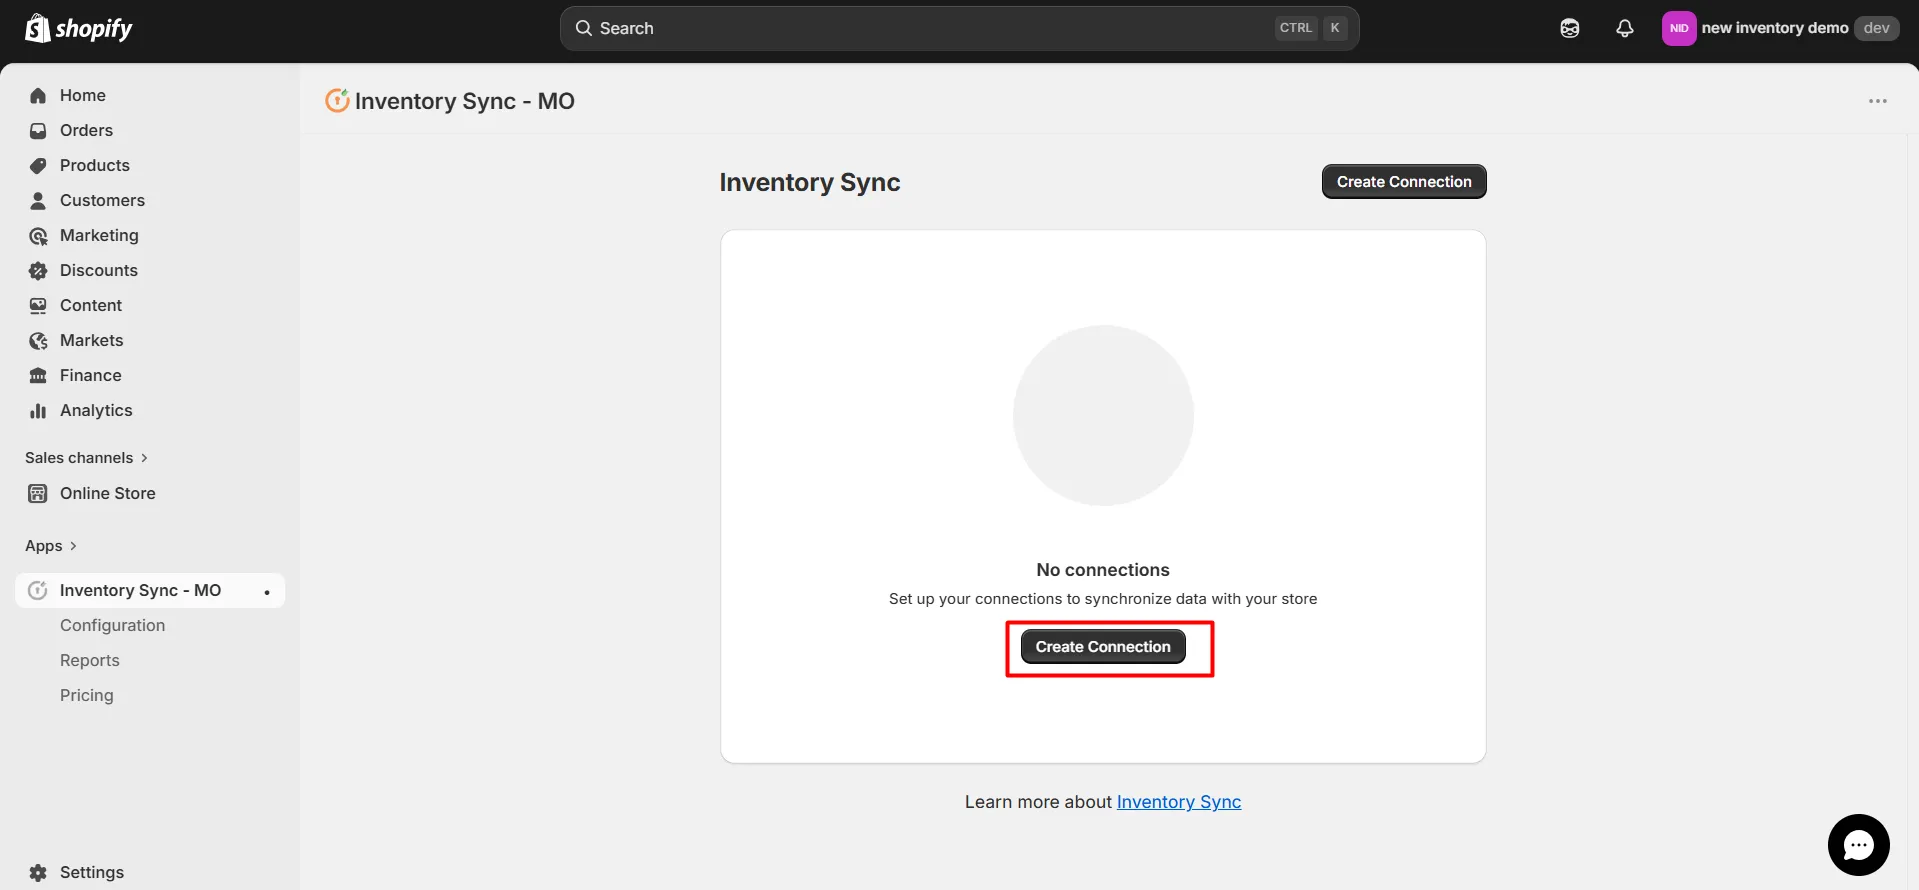Open the new inventory demo store menu
The height and width of the screenshot is (890, 1919).
[1780, 28]
